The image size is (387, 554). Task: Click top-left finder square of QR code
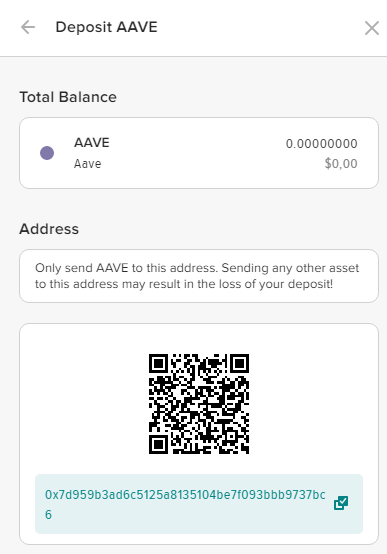pos(158,364)
